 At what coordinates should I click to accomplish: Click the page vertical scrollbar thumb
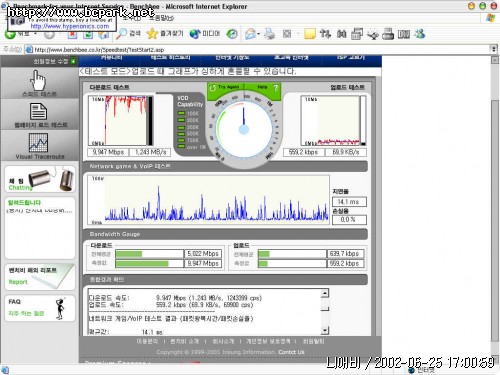495,221
